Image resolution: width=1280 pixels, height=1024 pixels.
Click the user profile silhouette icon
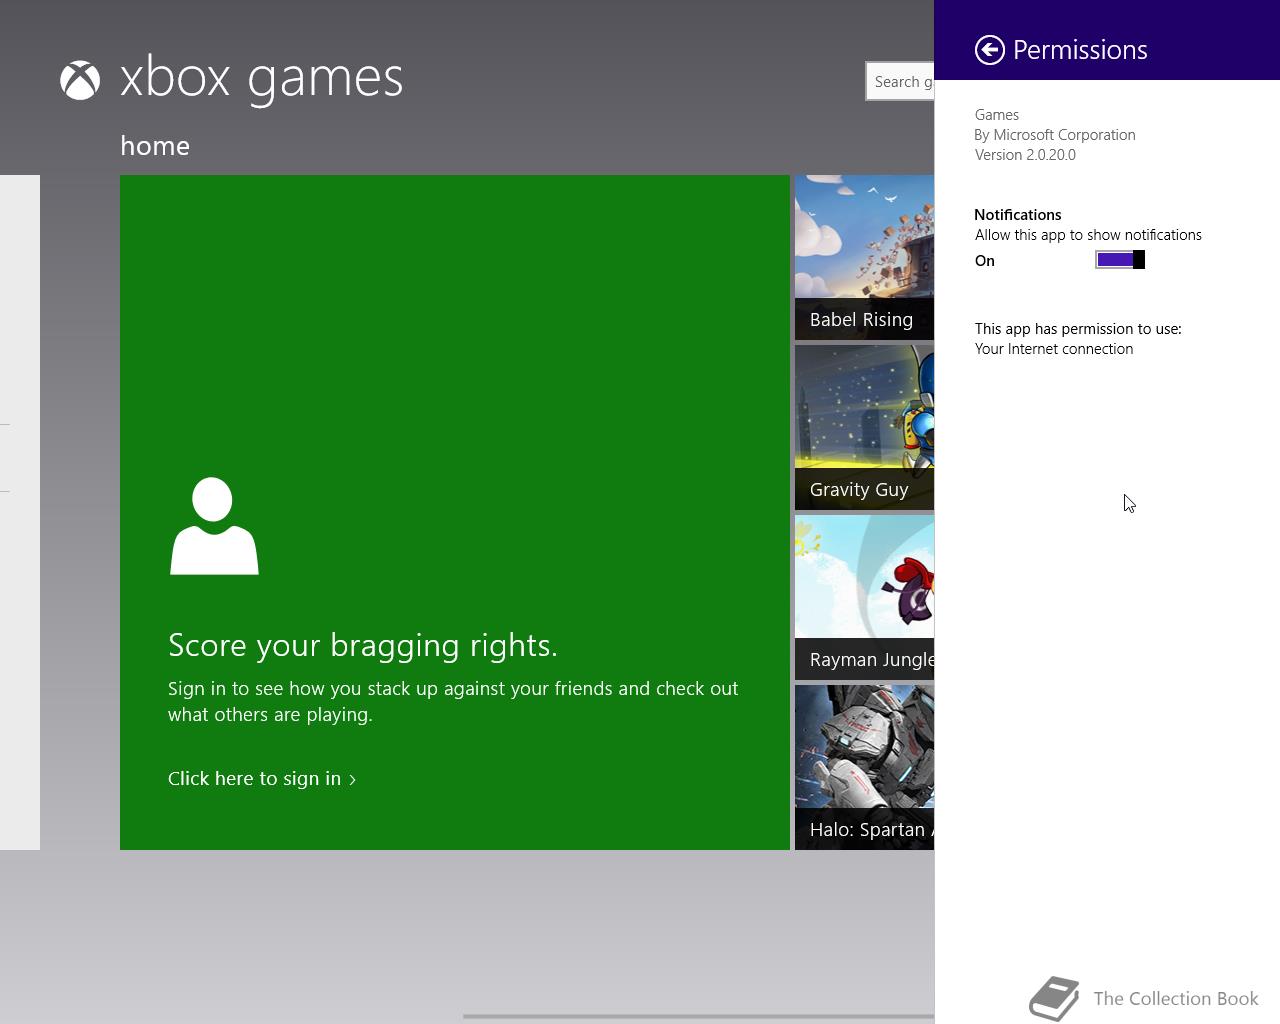pos(214,526)
